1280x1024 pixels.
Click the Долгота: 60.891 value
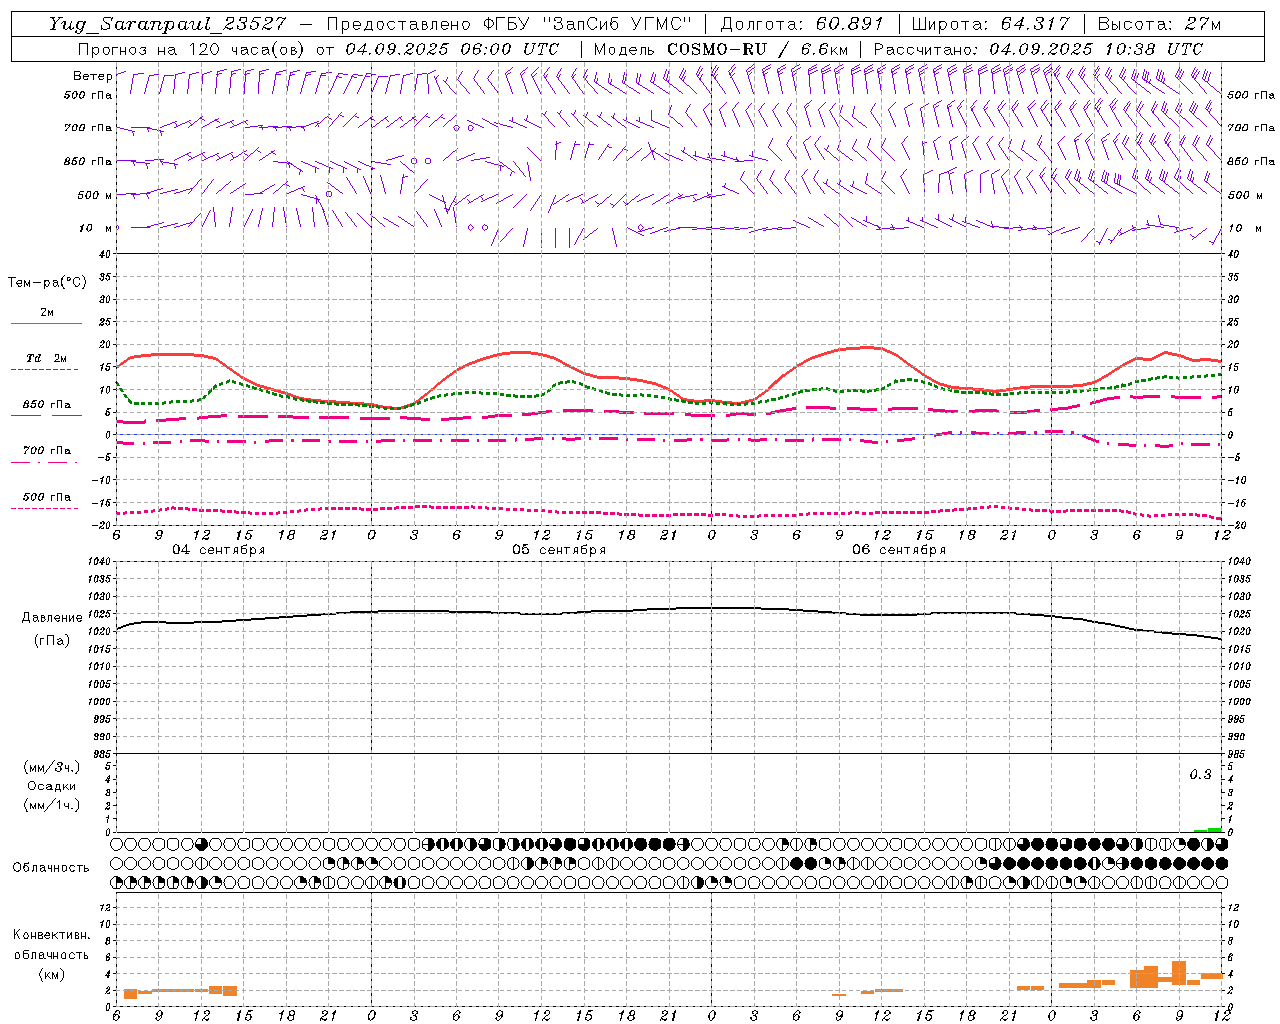click(x=802, y=24)
